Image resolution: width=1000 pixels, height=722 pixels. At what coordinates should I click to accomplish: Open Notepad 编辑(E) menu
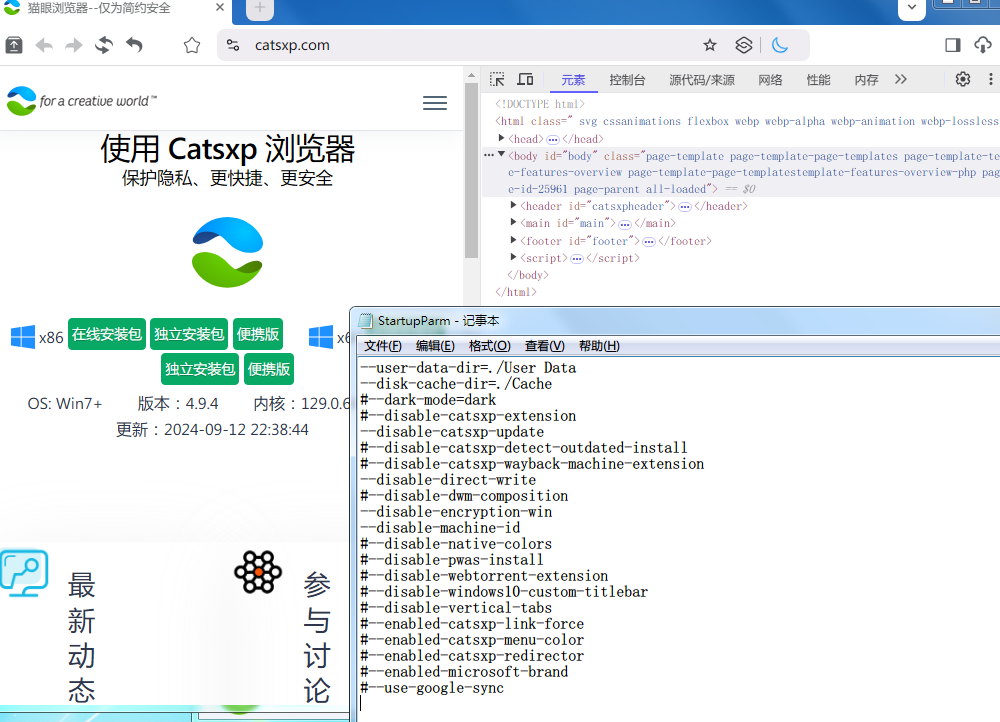pos(435,346)
